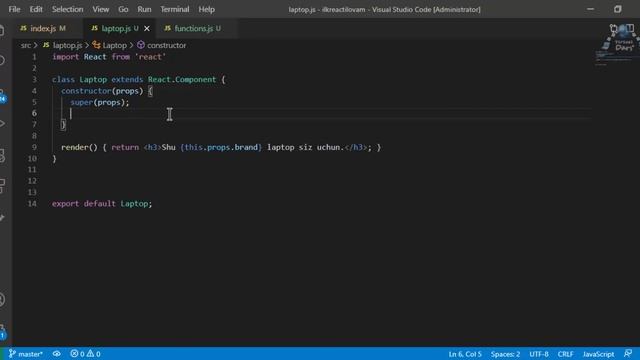Screen dimensions: 640x360
Task: Open the Run menu
Action: coord(144,9)
